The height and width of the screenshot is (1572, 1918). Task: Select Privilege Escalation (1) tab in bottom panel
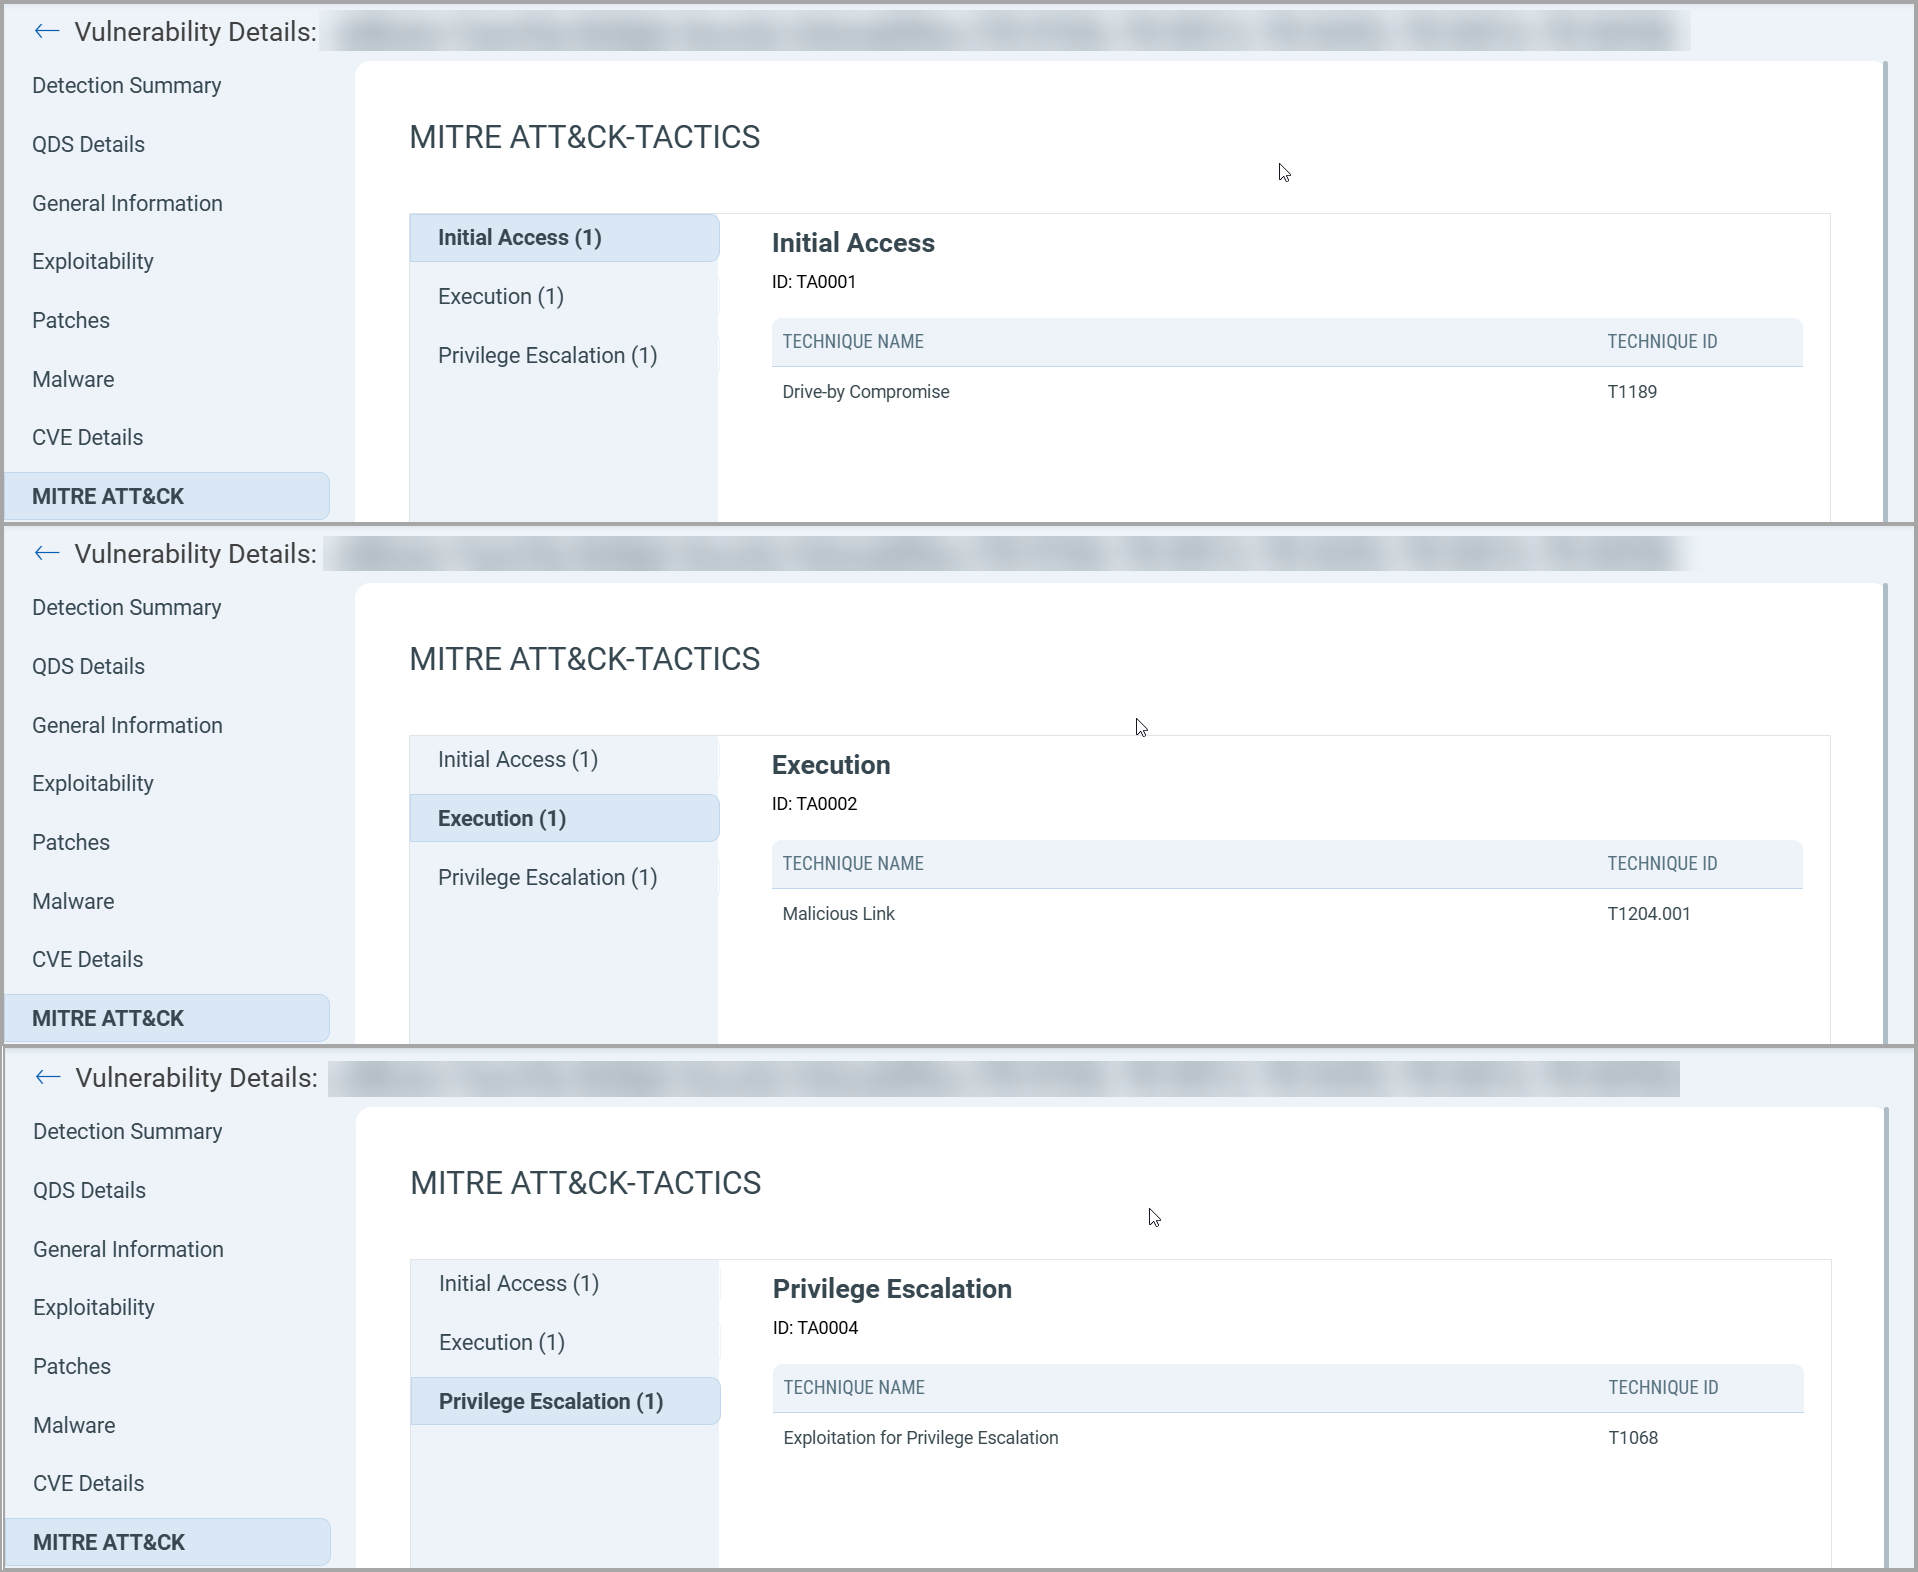[x=565, y=1401]
